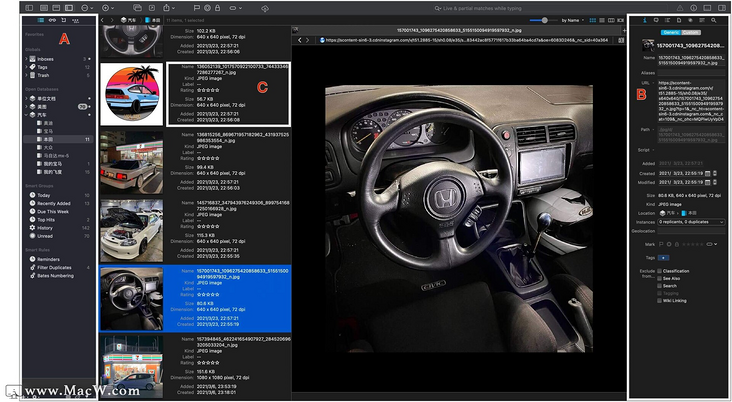
Task: Toggle the sidebar visibility toolbar icon
Action: (29, 8)
